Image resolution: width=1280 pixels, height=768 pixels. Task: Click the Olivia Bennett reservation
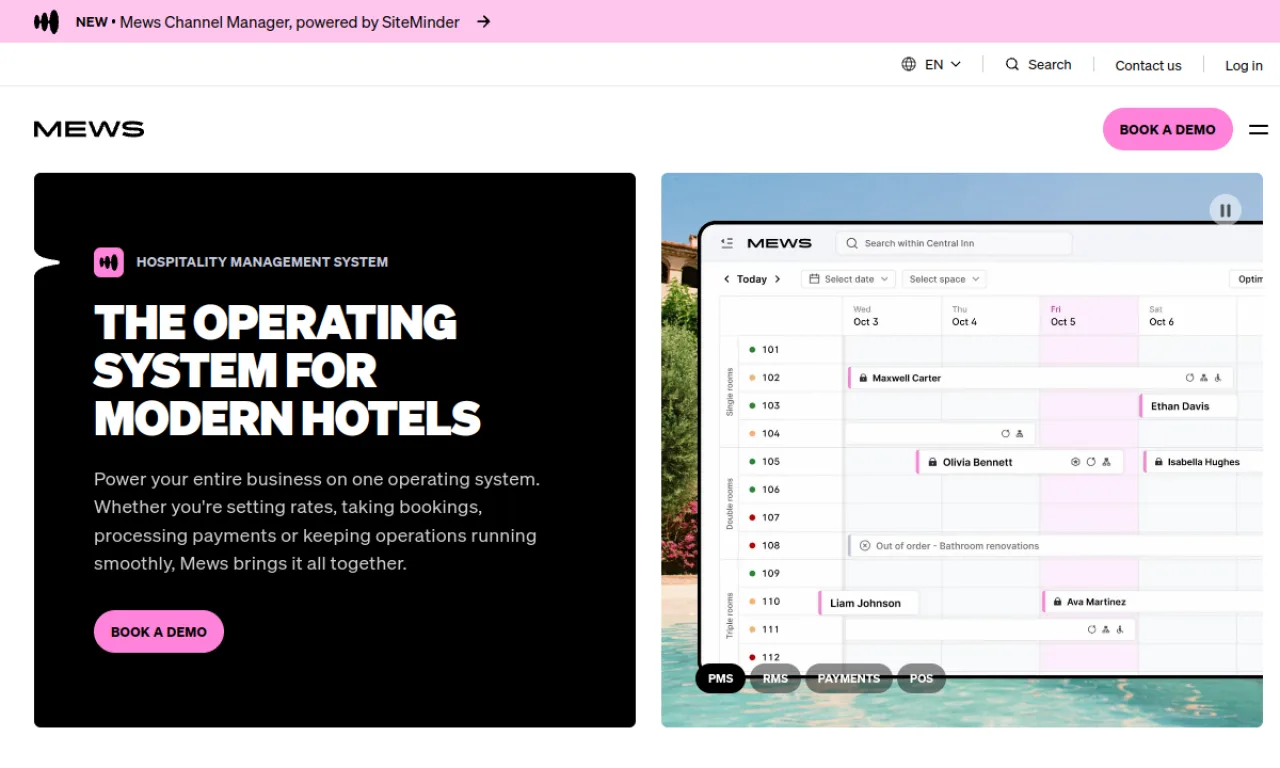(1019, 462)
